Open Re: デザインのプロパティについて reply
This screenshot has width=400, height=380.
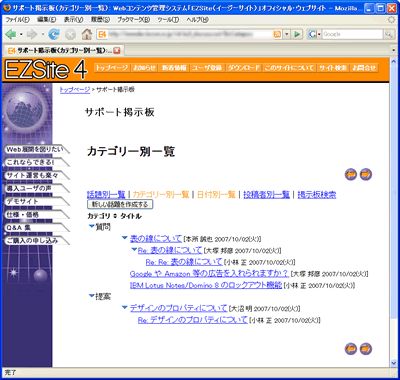(x=193, y=320)
